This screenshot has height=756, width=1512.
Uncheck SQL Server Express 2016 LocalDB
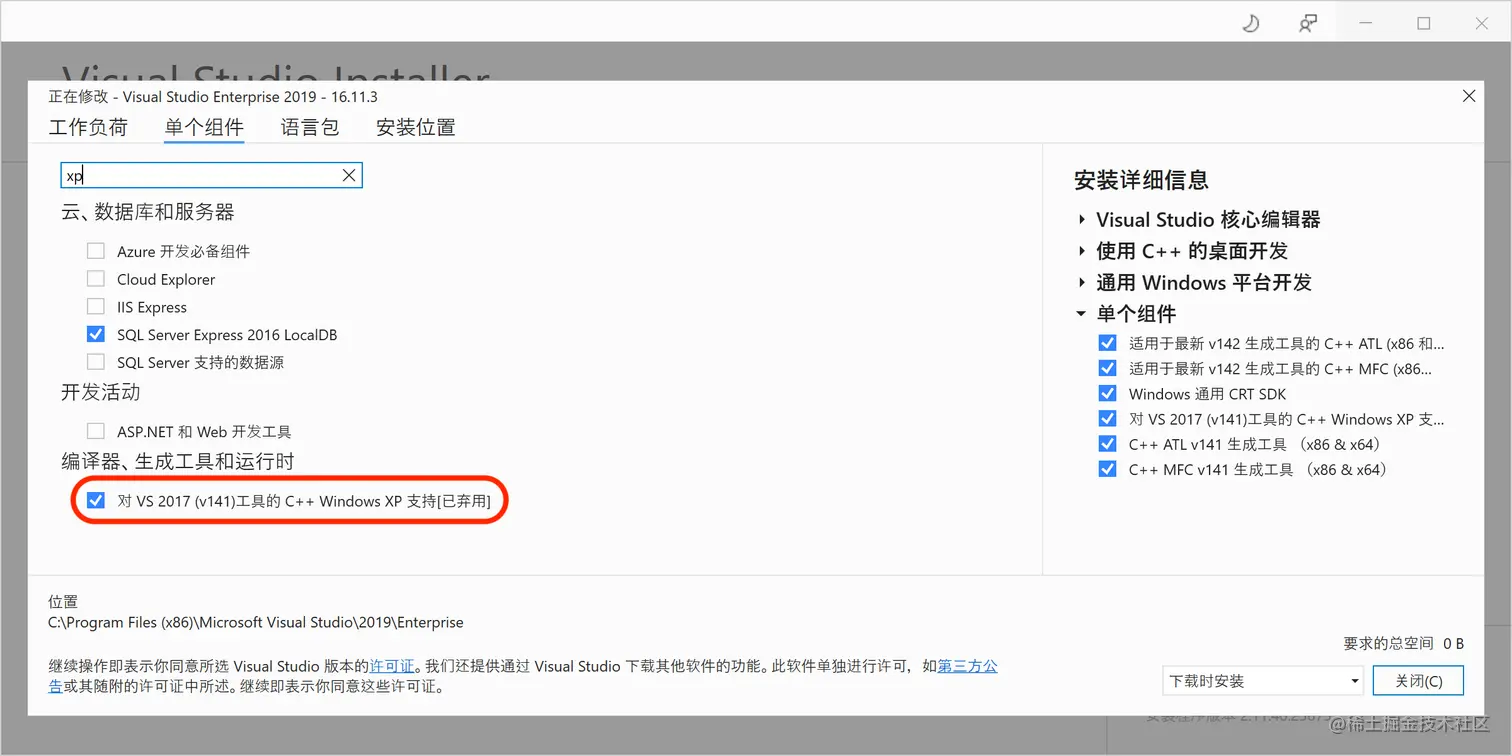point(95,334)
